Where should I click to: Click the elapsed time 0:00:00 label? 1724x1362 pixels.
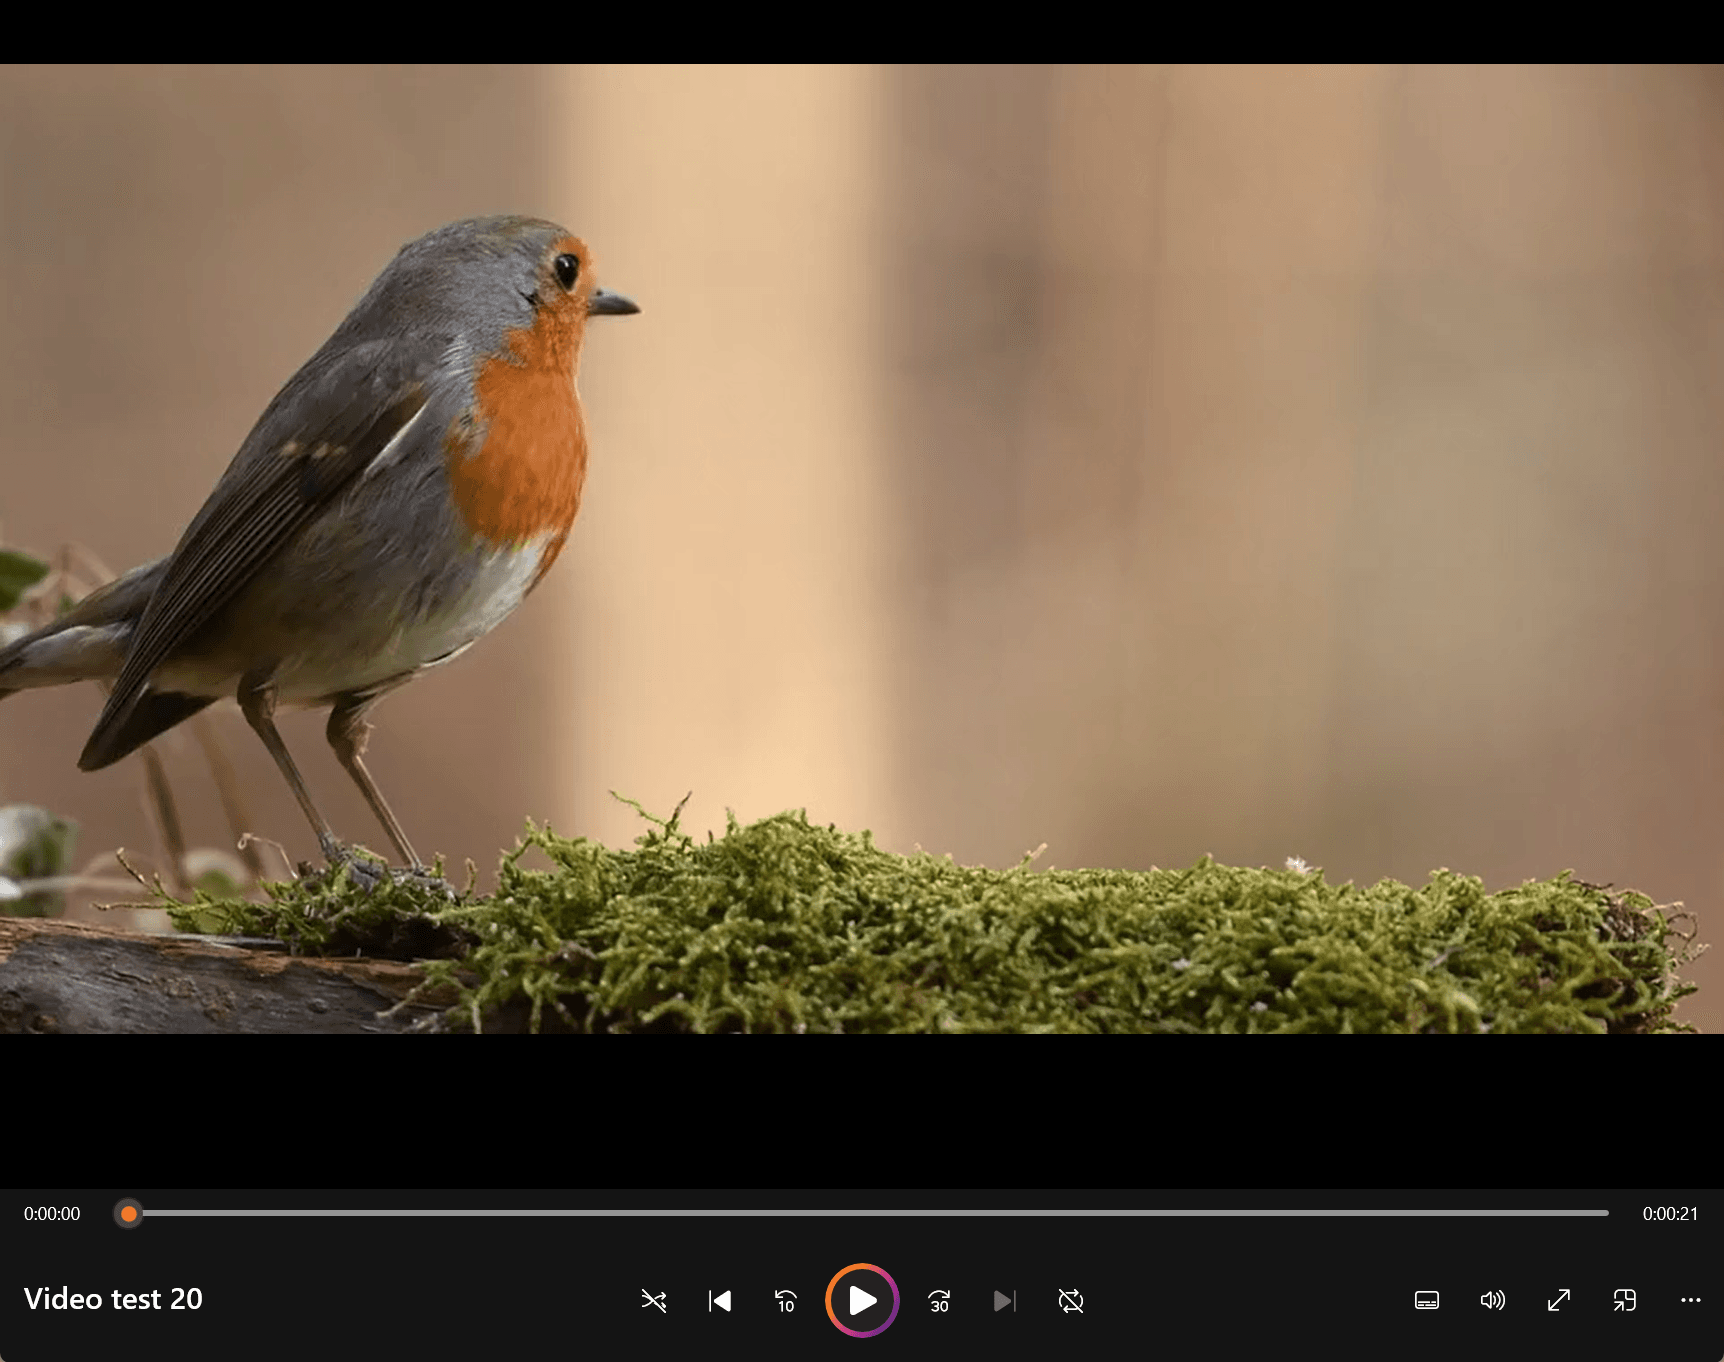pos(52,1214)
